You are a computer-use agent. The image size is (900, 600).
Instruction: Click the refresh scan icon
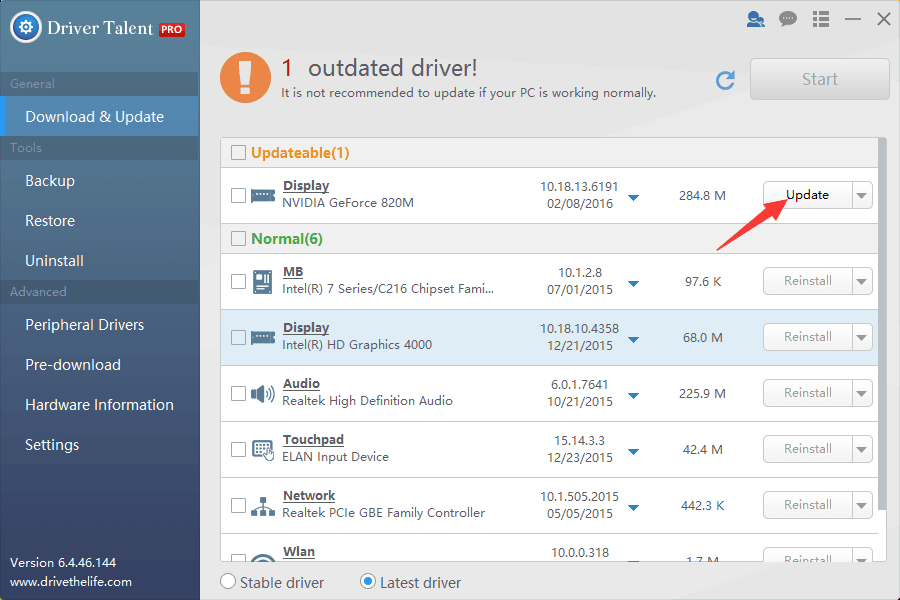click(726, 80)
